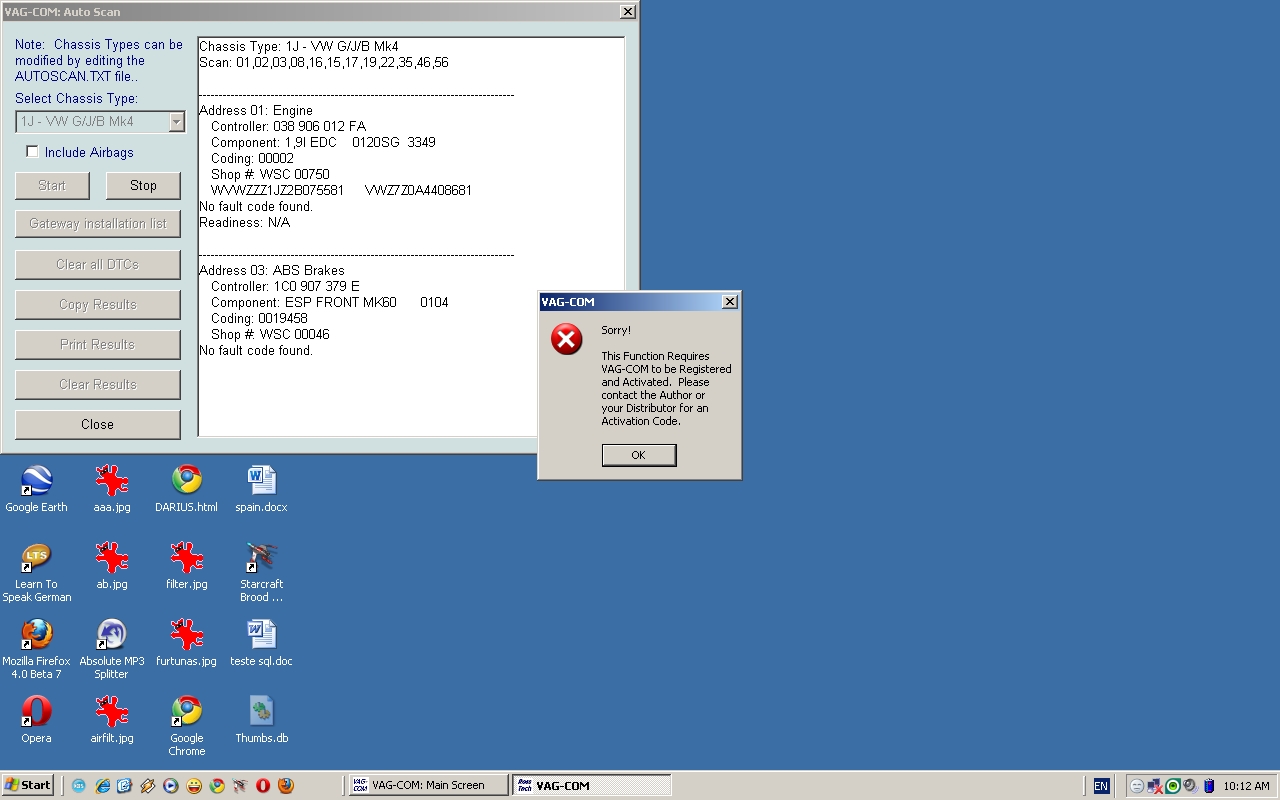
Task: Open aaa.jpg file on desktop
Action: pos(112,489)
